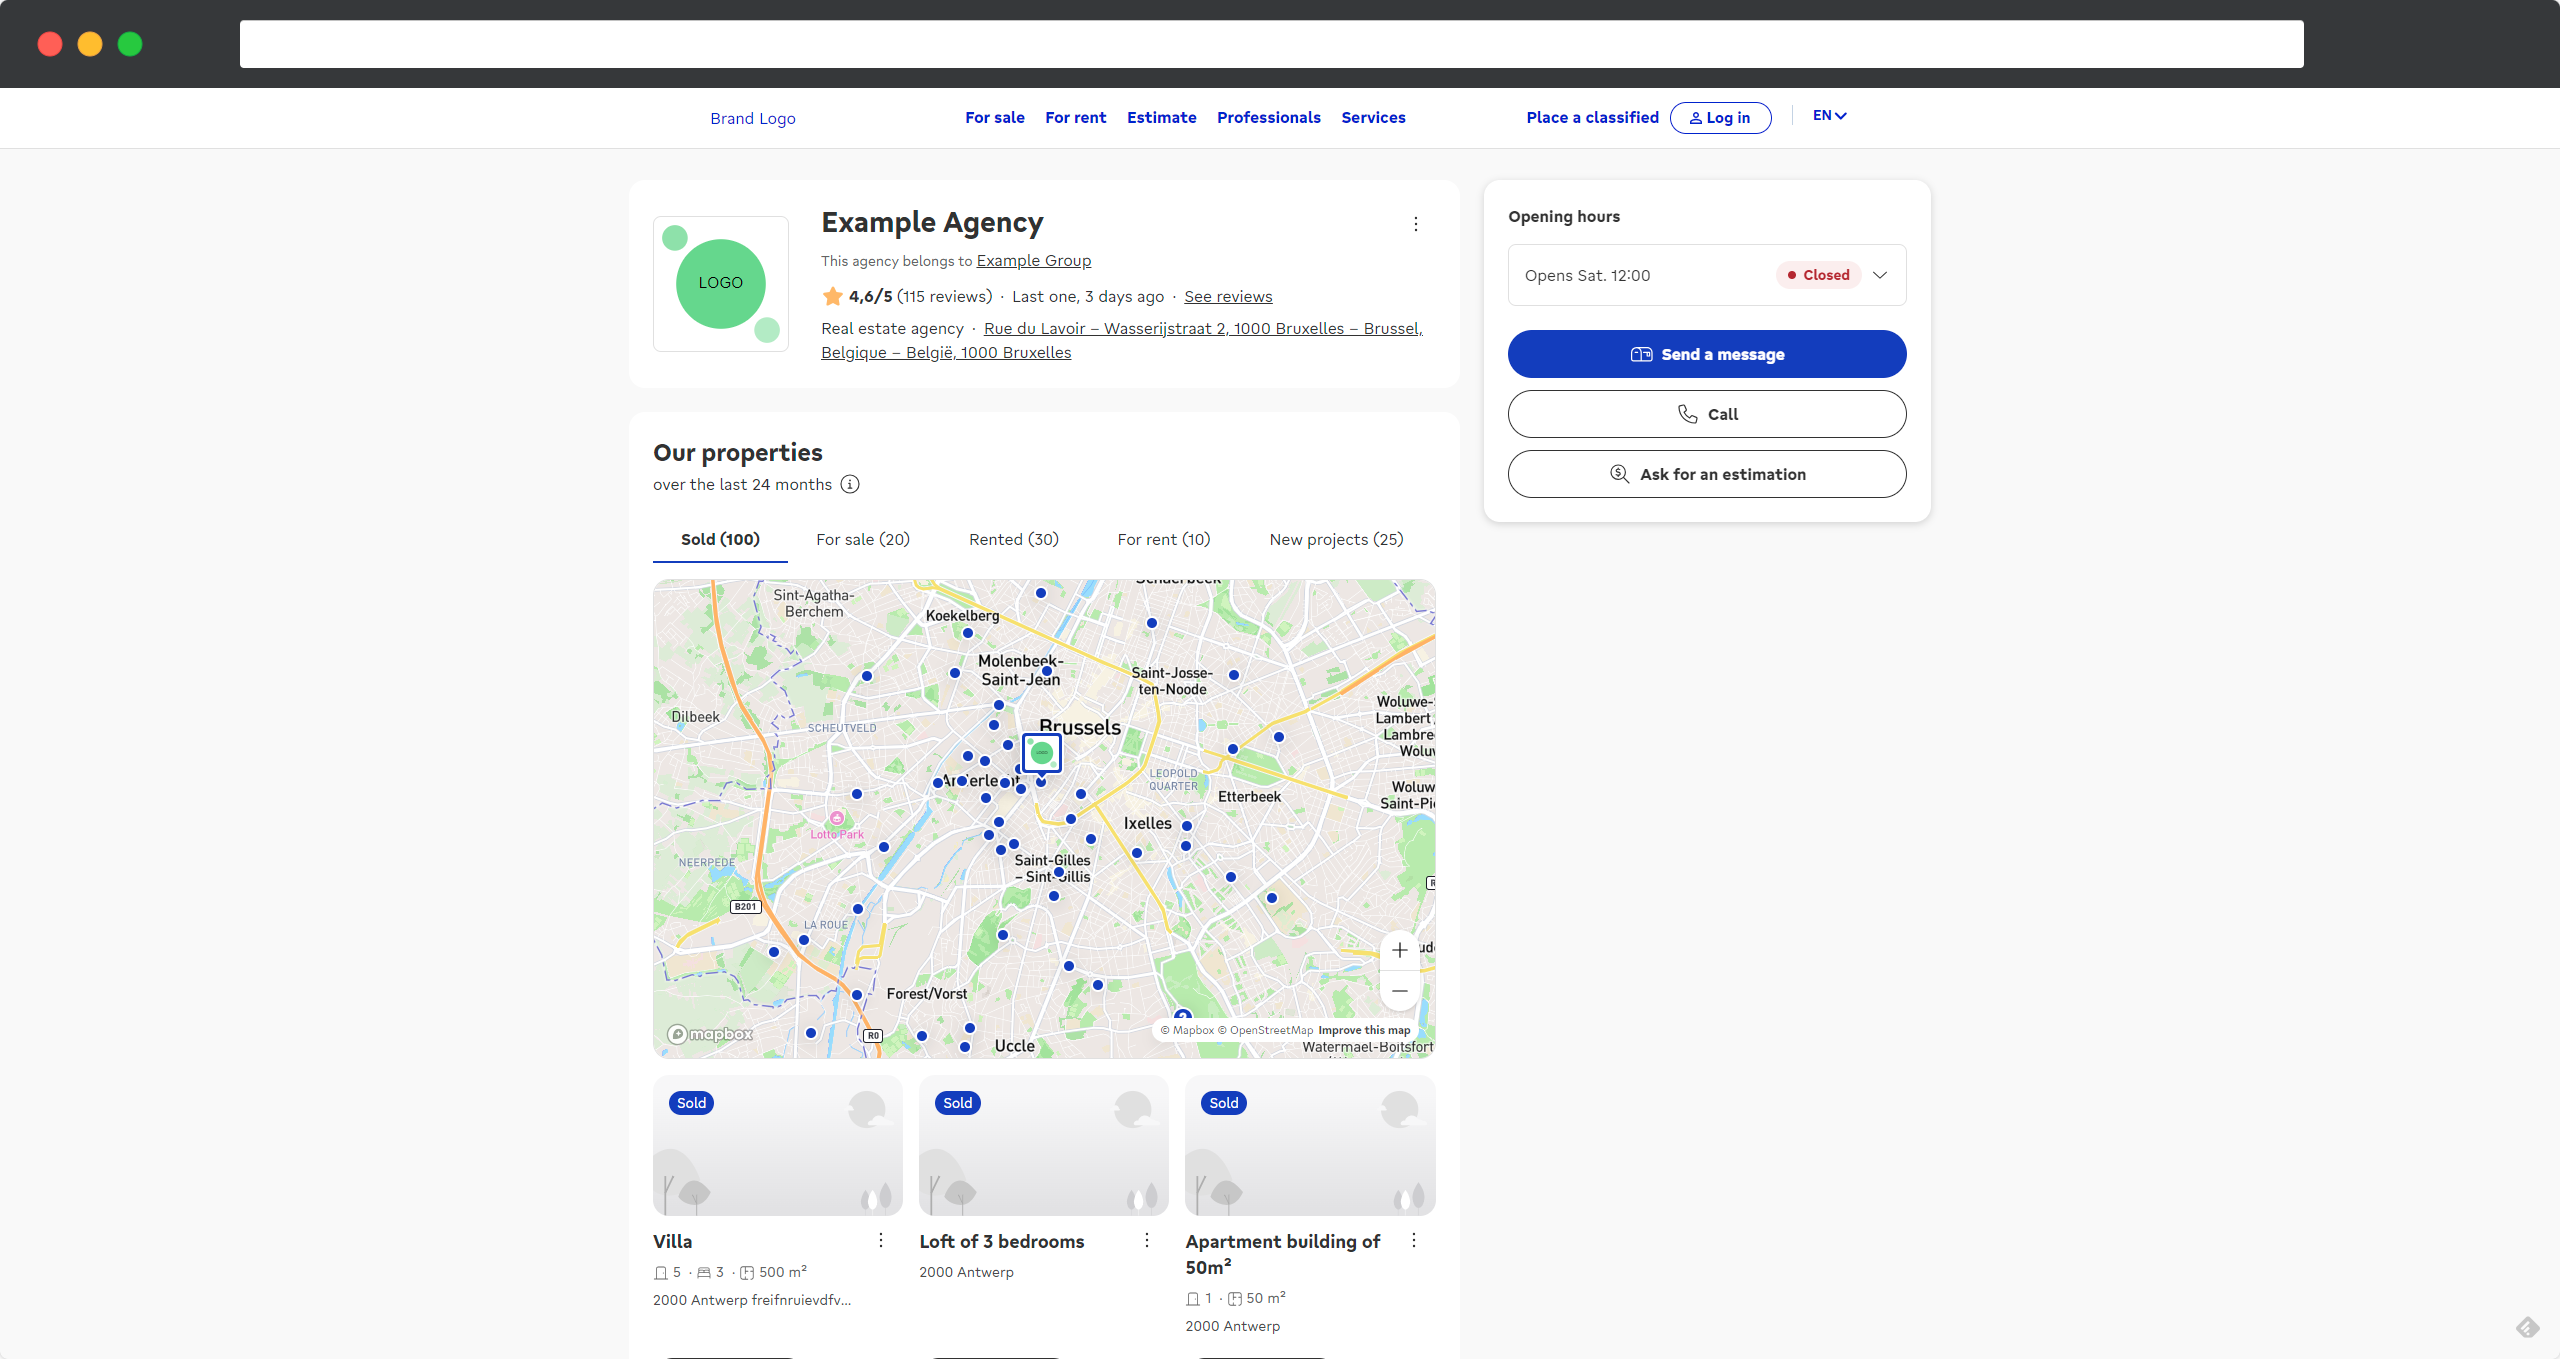Click the Send a message button

tap(1707, 354)
